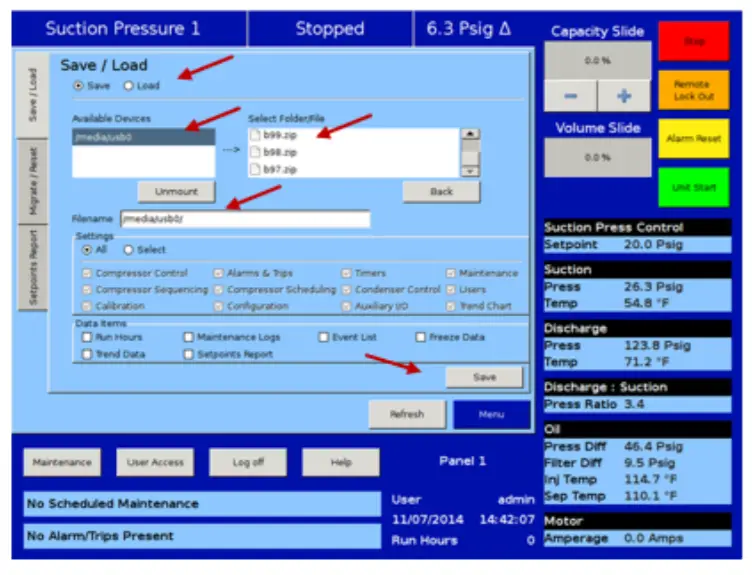
Task: Click the green Unit Start button
Action: click(x=694, y=188)
